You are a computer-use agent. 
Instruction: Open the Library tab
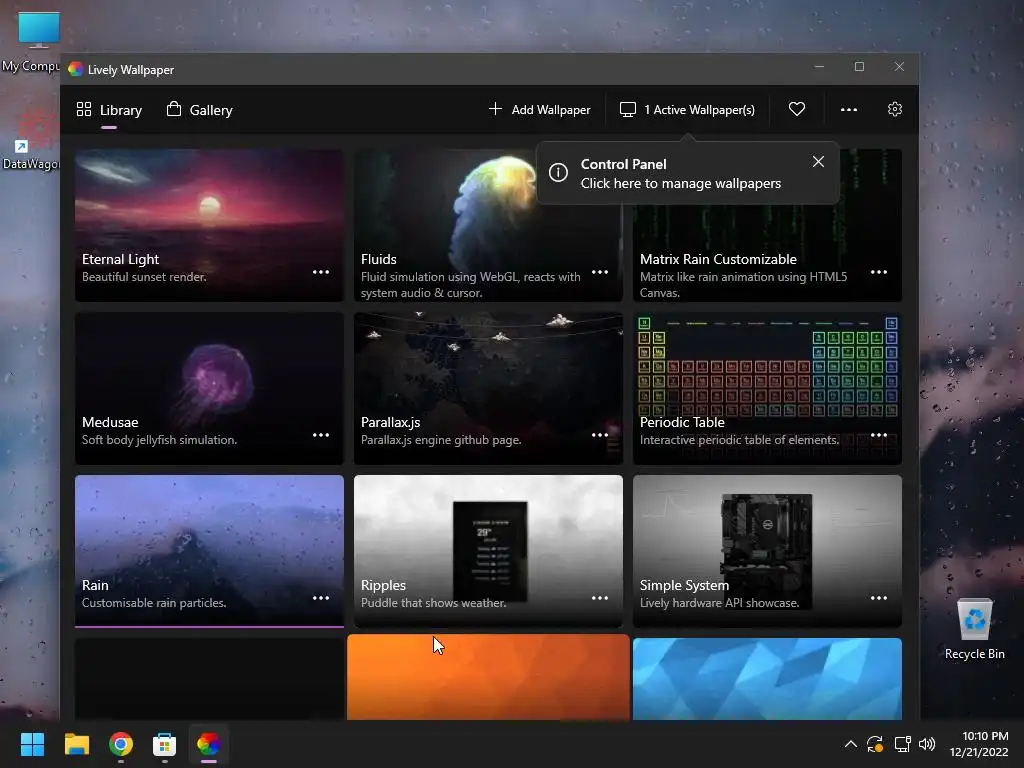point(109,110)
